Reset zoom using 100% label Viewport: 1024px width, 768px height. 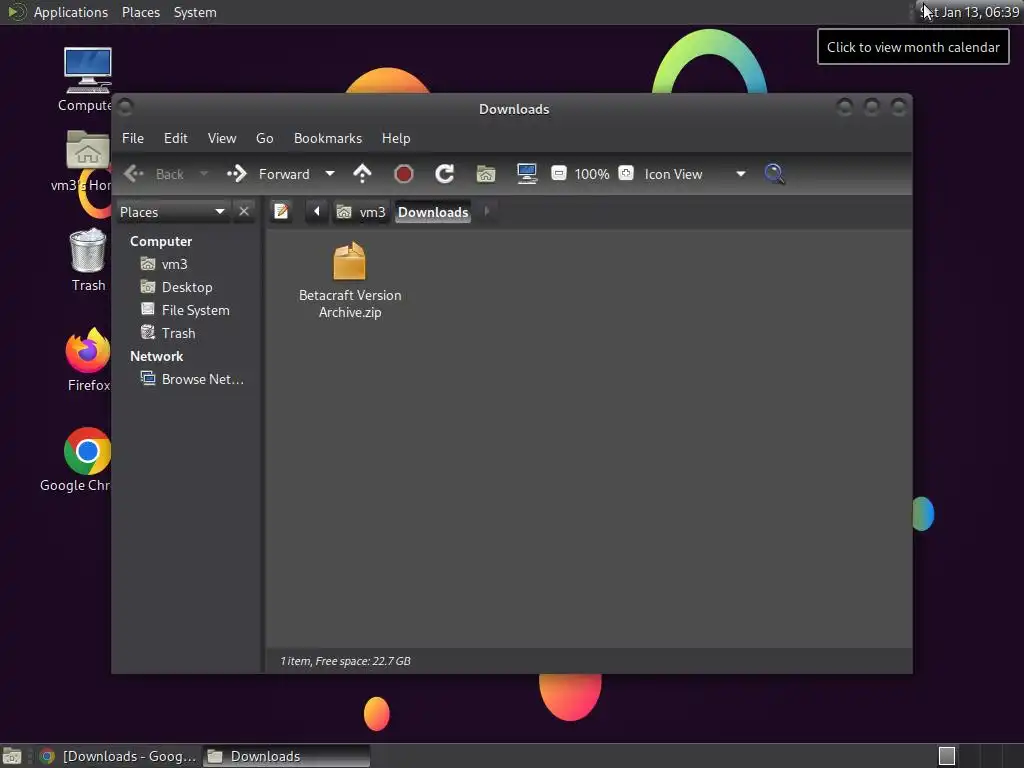(x=592, y=174)
